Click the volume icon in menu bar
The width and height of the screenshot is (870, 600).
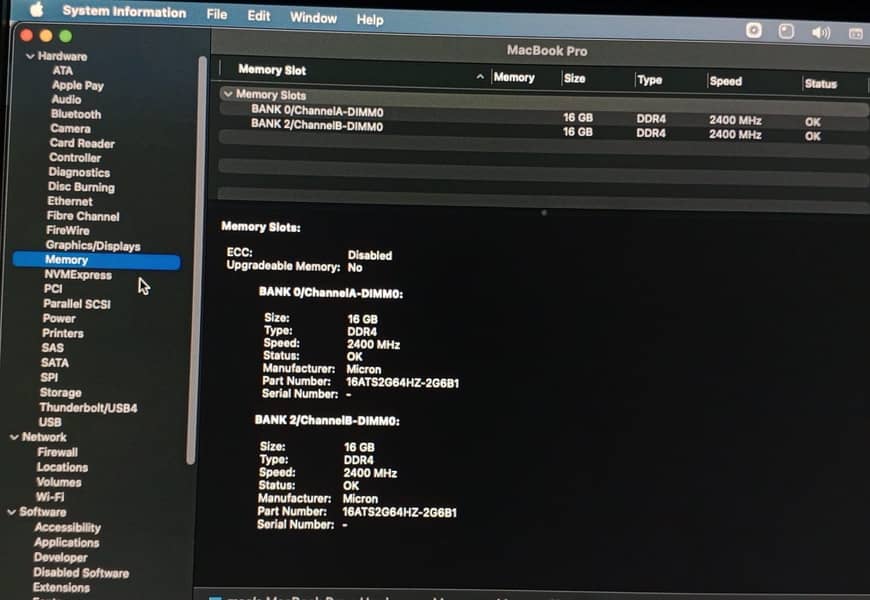(x=821, y=33)
